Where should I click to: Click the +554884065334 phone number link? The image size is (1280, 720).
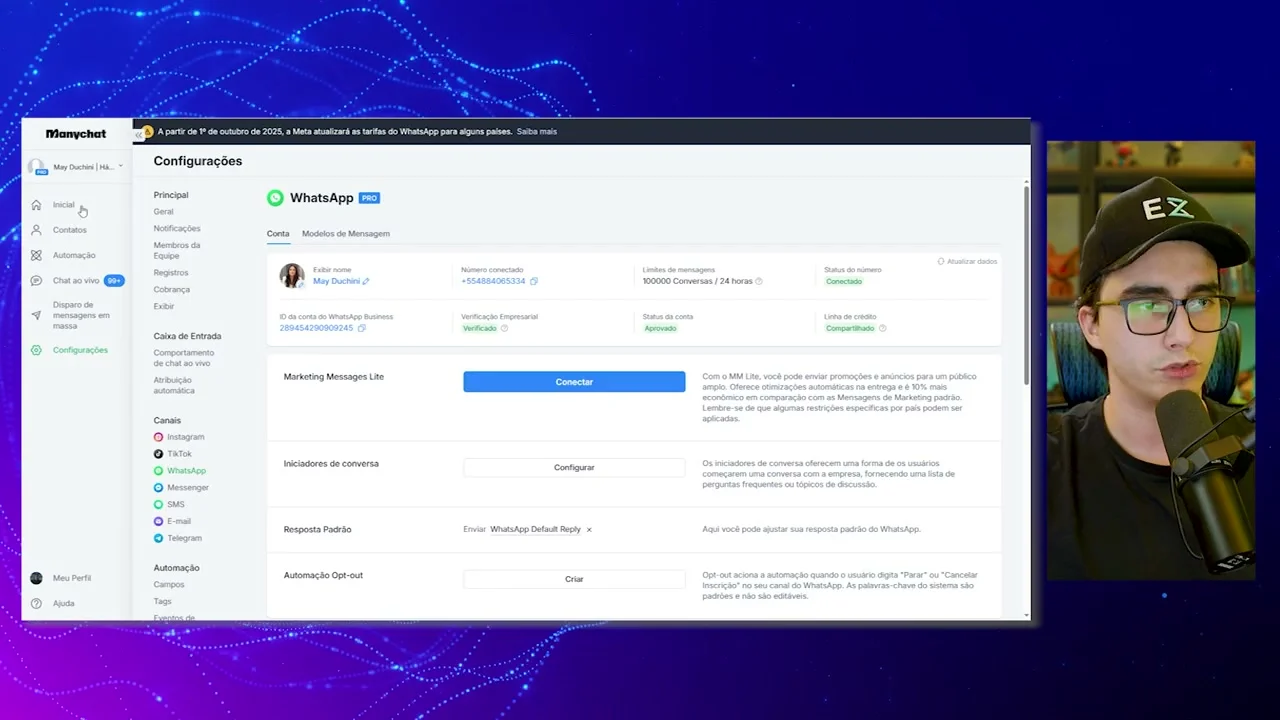tap(493, 282)
